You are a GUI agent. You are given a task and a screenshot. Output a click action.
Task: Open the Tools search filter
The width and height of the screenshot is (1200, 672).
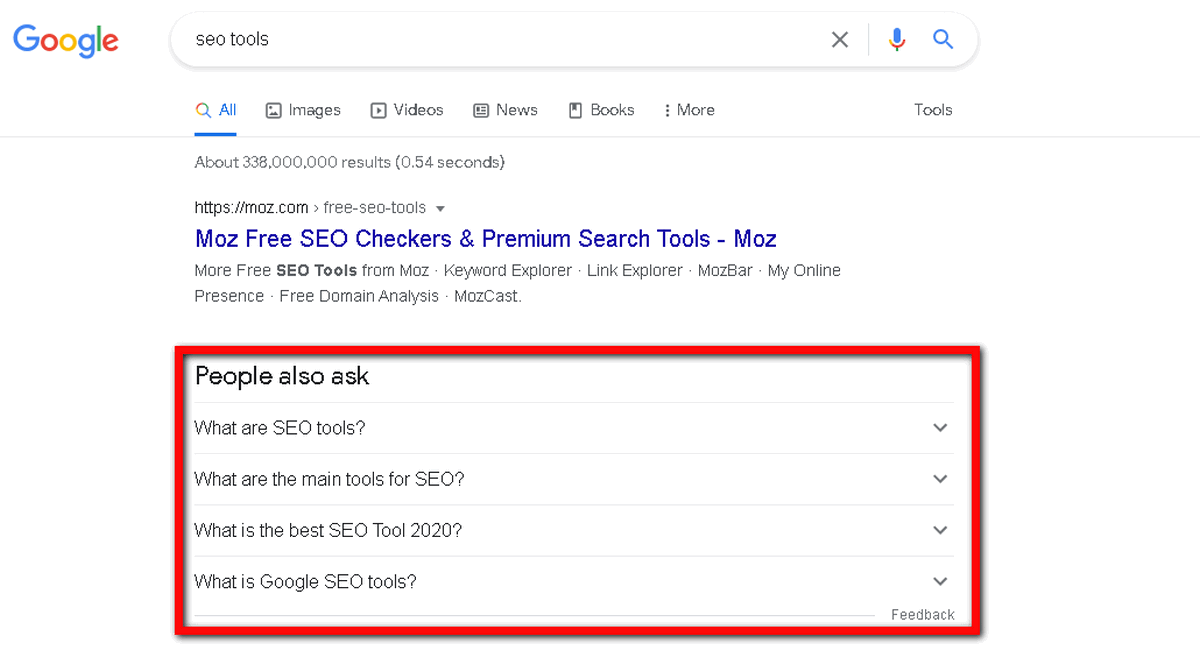coord(933,110)
